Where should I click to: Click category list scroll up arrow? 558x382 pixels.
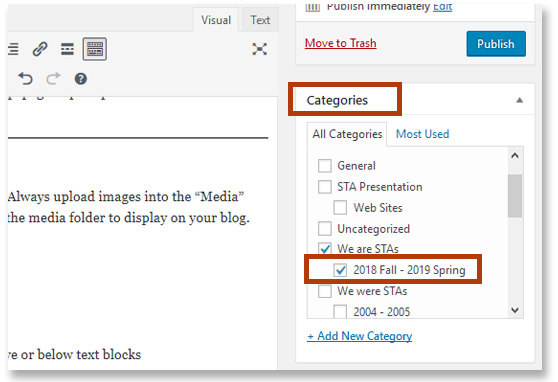[x=515, y=156]
